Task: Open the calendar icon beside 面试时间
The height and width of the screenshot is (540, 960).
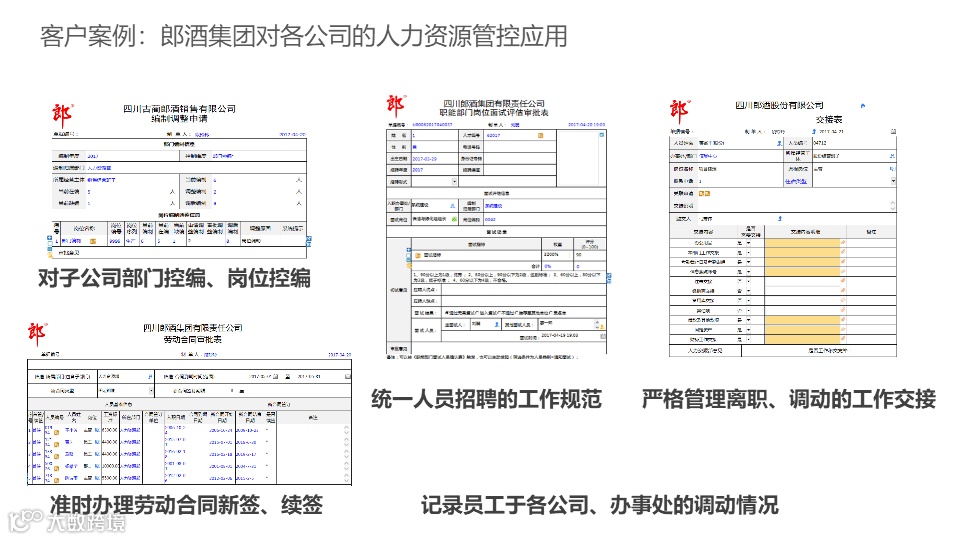Action: [603, 337]
